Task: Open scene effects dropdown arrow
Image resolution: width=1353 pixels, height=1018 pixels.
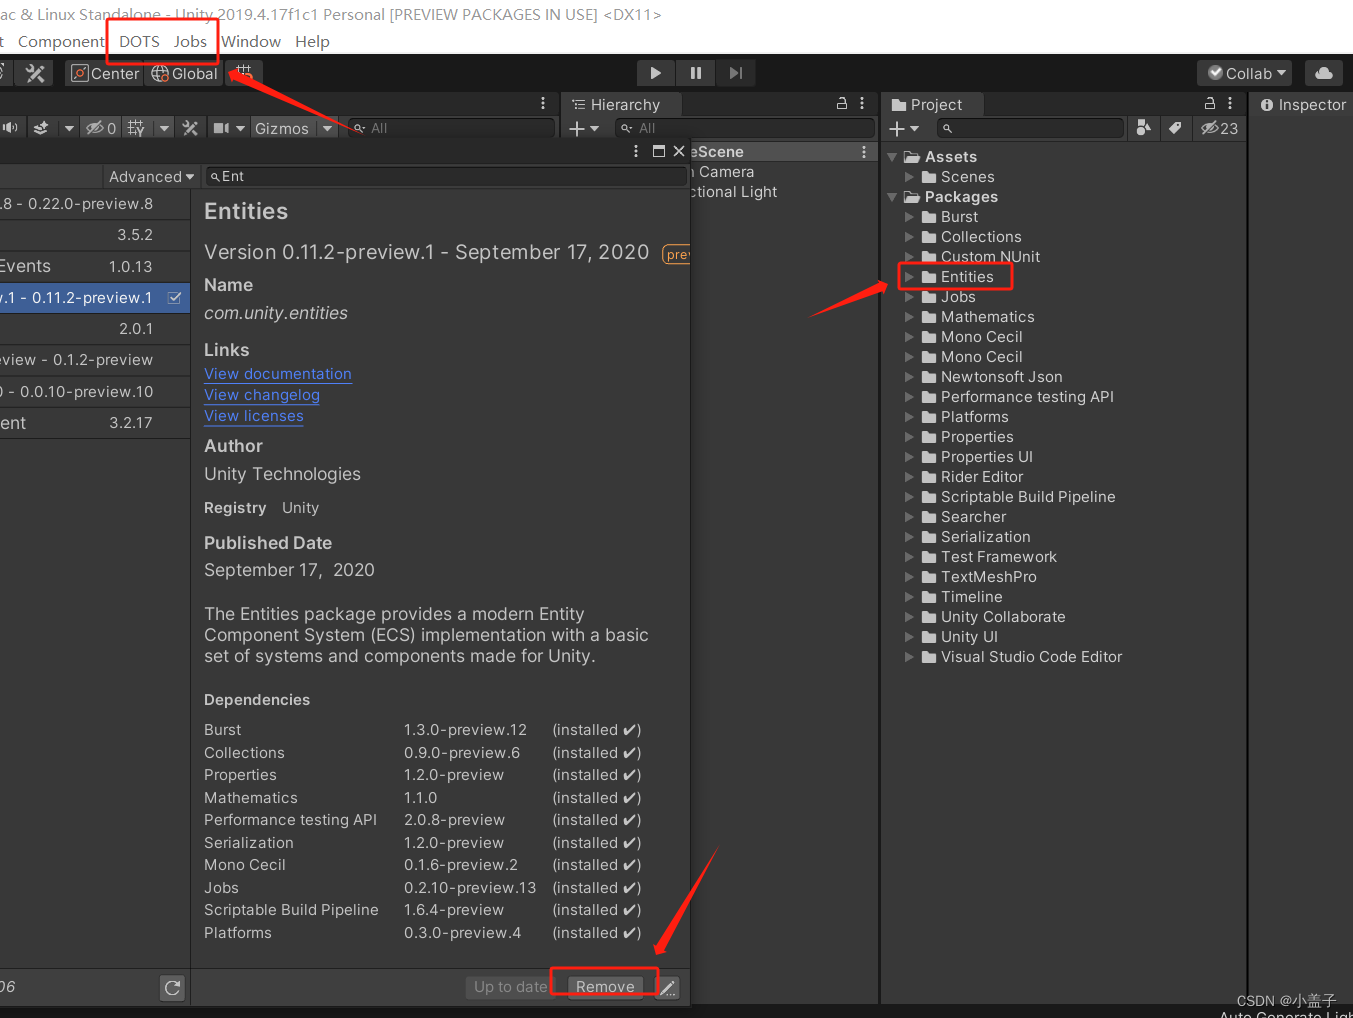Action: coord(69,128)
